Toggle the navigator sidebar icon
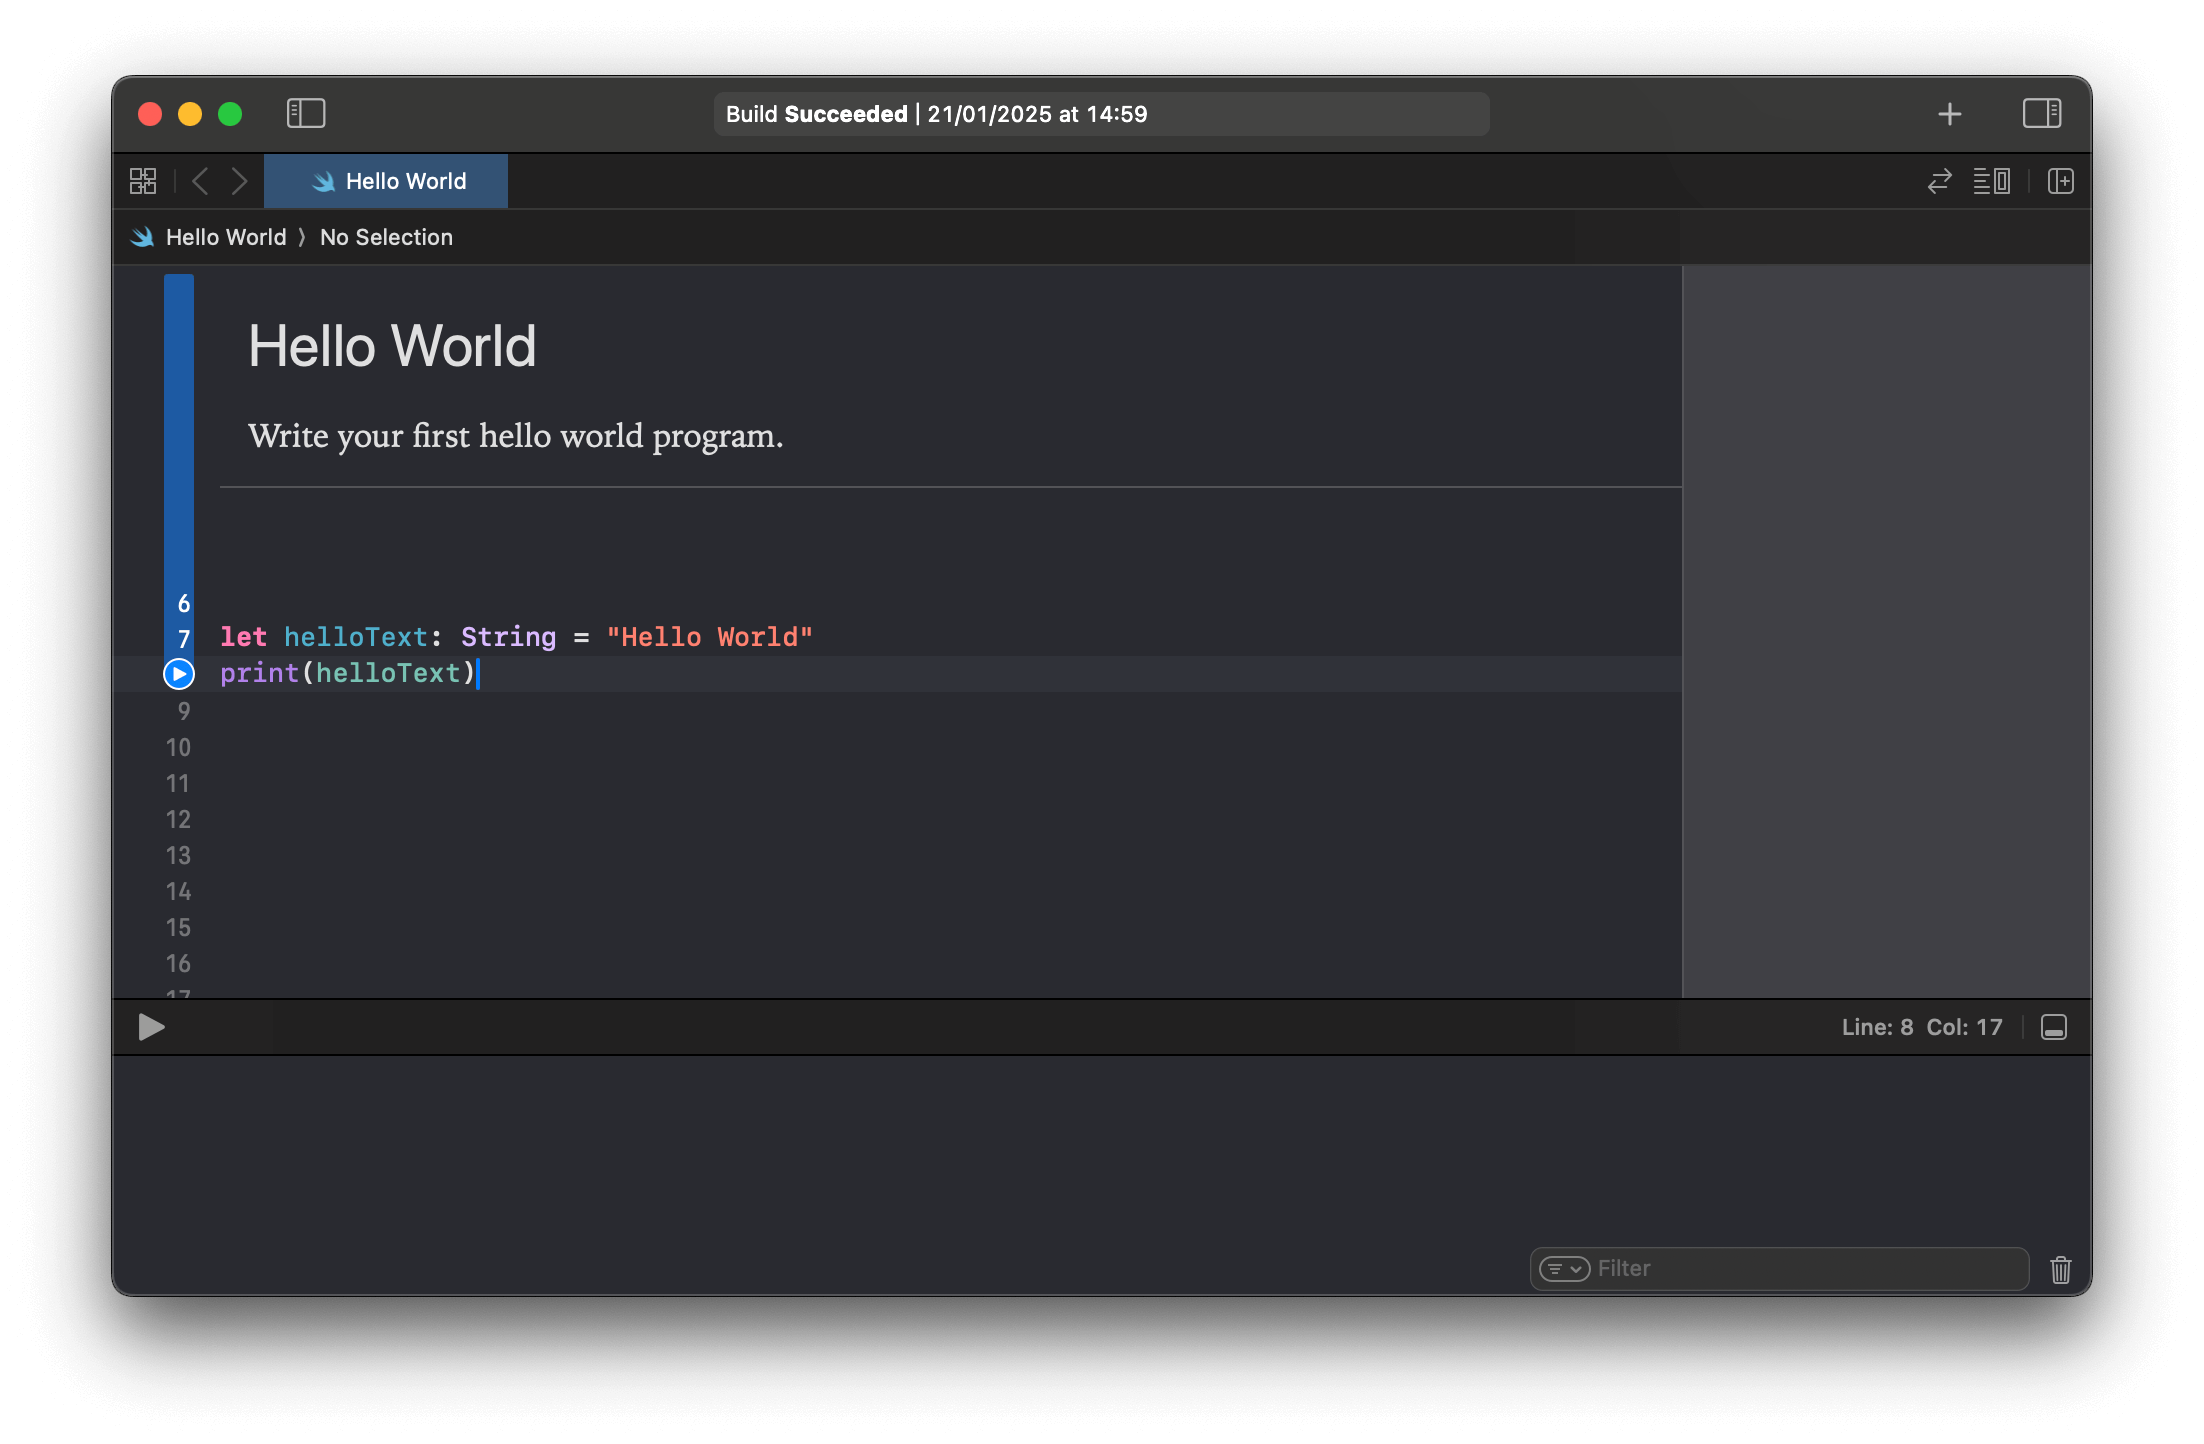Screen dimensions: 2204x1444 [307, 113]
